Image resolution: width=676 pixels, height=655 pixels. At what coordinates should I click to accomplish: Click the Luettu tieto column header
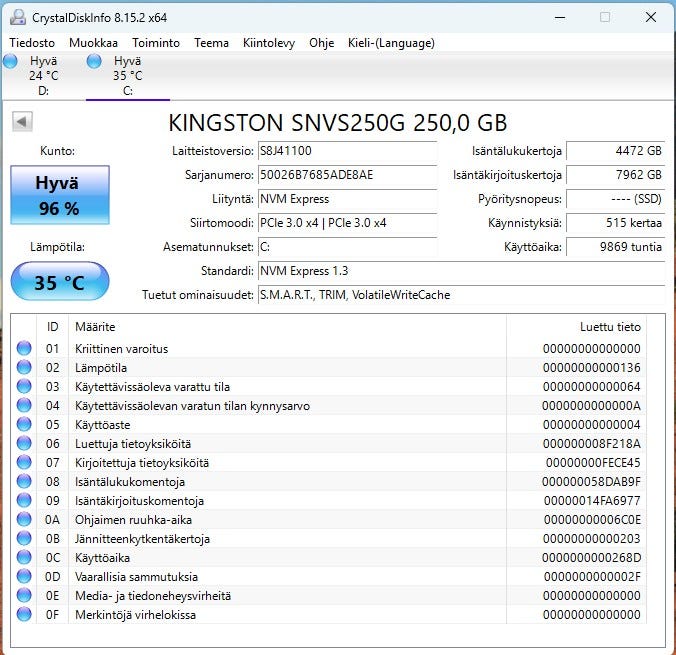tap(610, 327)
